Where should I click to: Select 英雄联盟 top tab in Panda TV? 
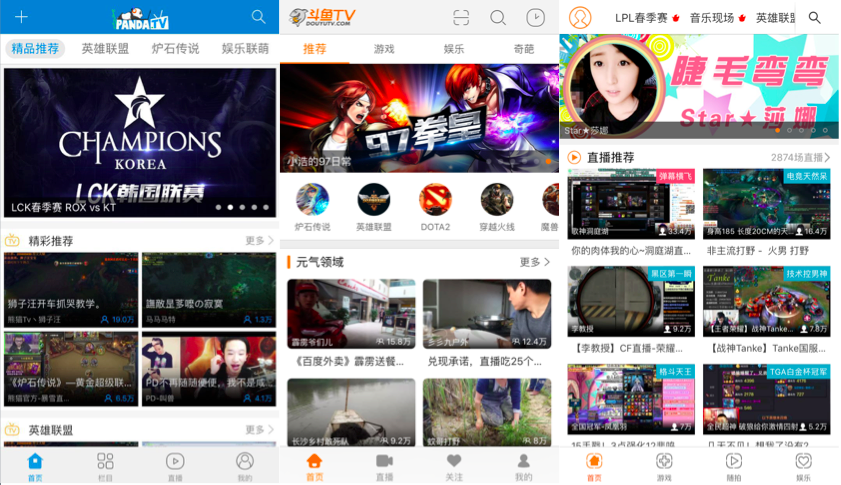(105, 49)
